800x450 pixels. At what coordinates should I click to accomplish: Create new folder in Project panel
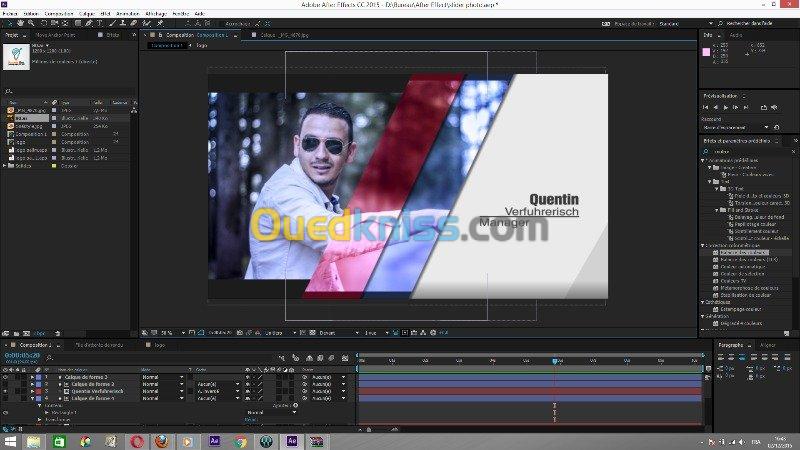(x=16, y=333)
